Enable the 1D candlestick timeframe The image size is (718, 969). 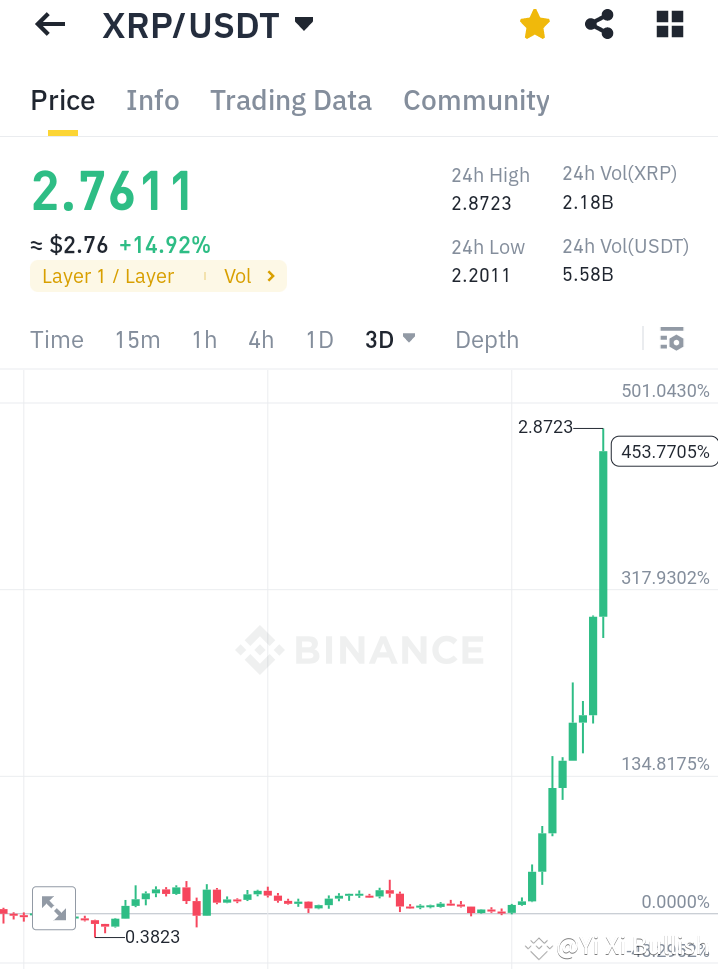(x=319, y=340)
